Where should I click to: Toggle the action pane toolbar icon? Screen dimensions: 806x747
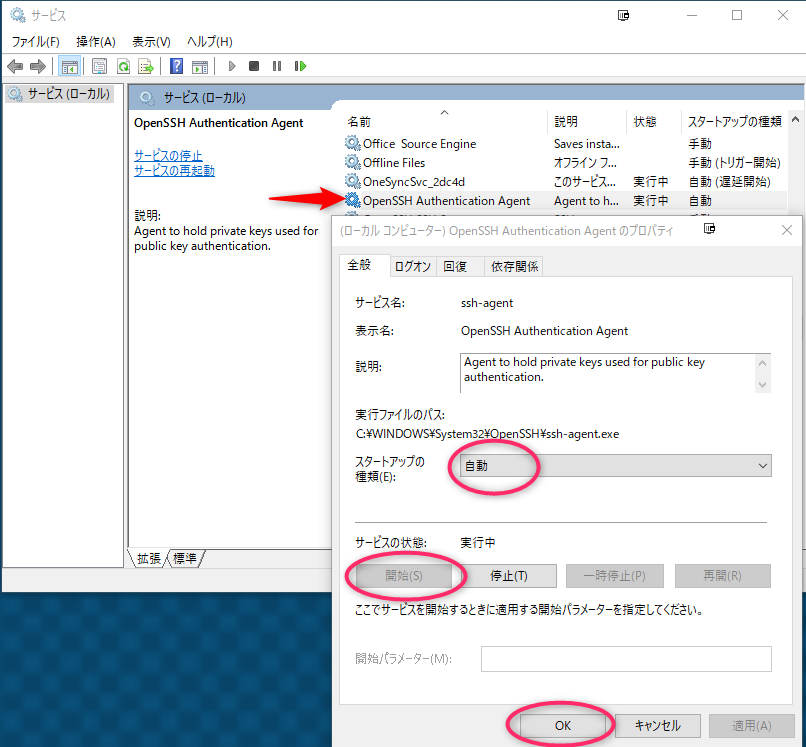click(x=200, y=66)
